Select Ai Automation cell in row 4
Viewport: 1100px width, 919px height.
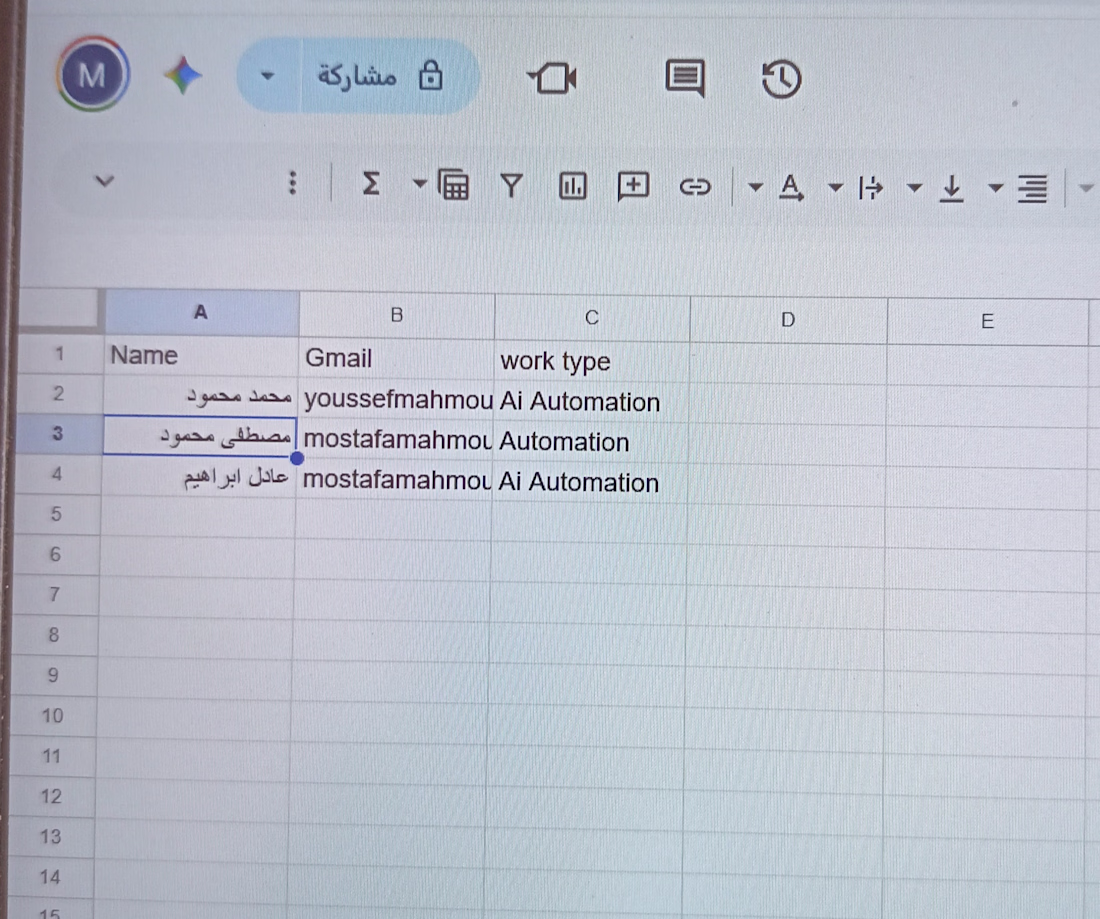coord(589,482)
